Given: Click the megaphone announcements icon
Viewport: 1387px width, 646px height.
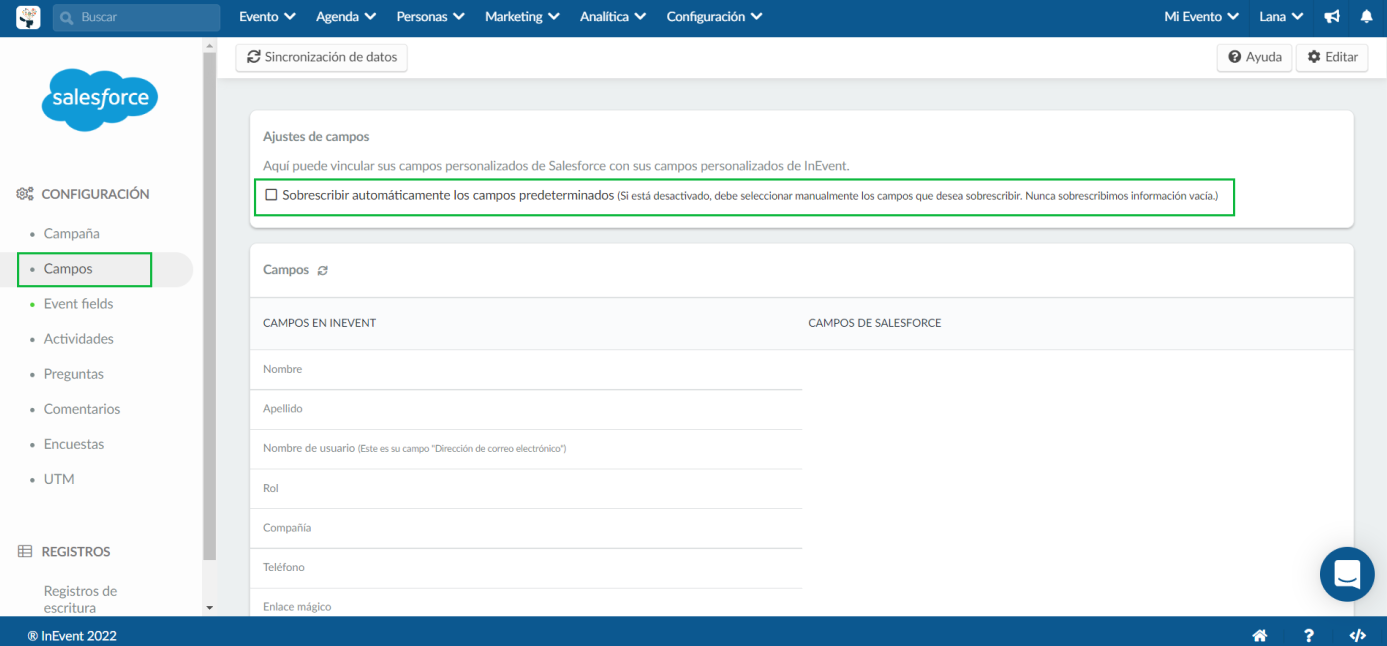Looking at the screenshot, I should (1332, 17).
